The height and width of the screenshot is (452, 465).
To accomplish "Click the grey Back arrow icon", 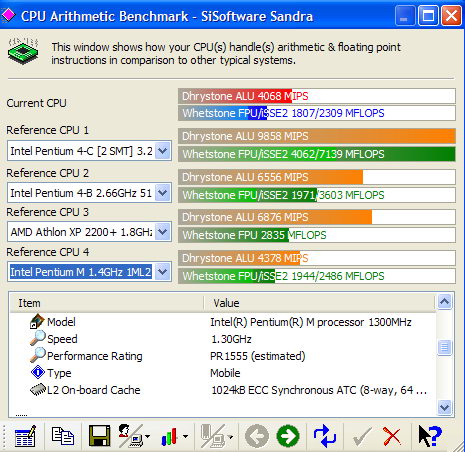I will [257, 436].
